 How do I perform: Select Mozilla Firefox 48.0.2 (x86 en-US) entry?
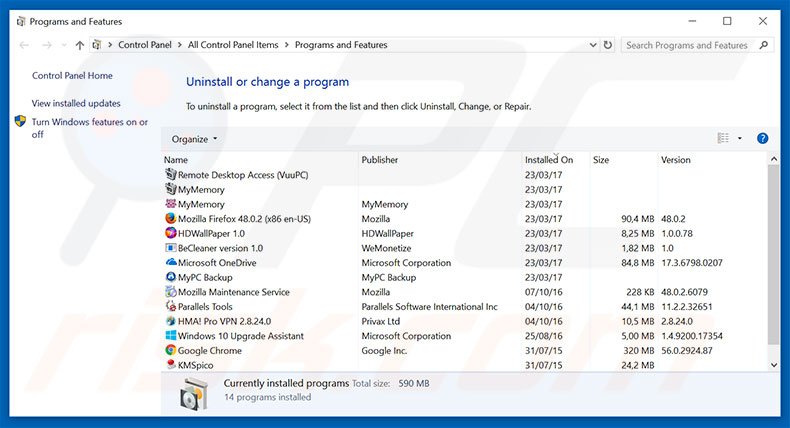pyautogui.click(x=244, y=219)
